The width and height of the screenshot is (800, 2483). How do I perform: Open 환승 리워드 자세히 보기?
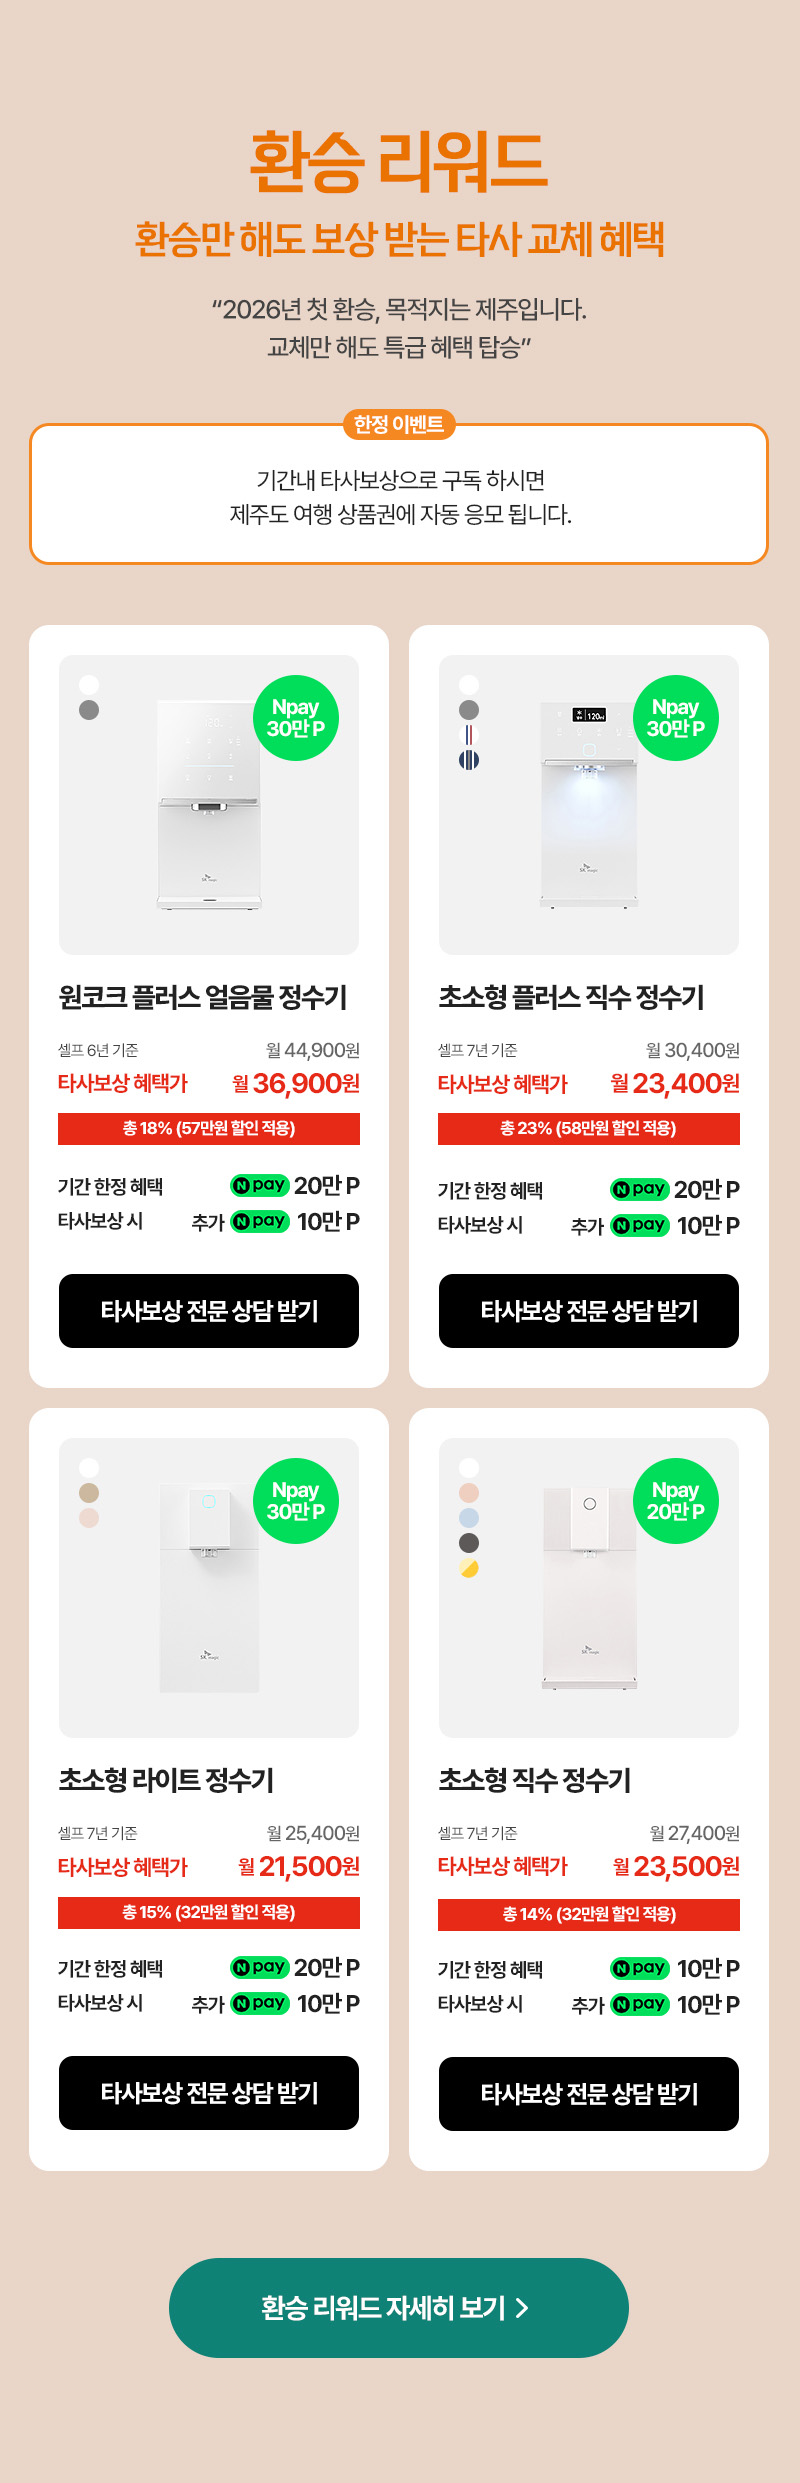click(399, 2308)
